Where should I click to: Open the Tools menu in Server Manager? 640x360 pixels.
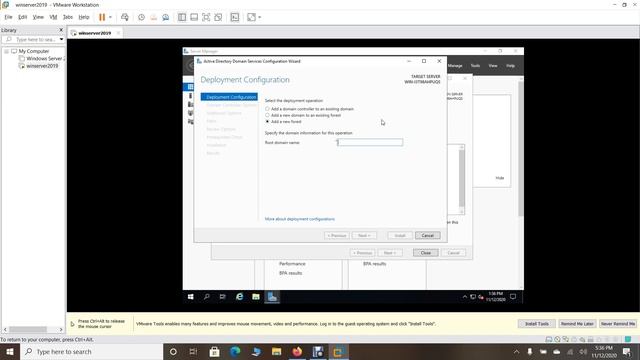pos(475,66)
